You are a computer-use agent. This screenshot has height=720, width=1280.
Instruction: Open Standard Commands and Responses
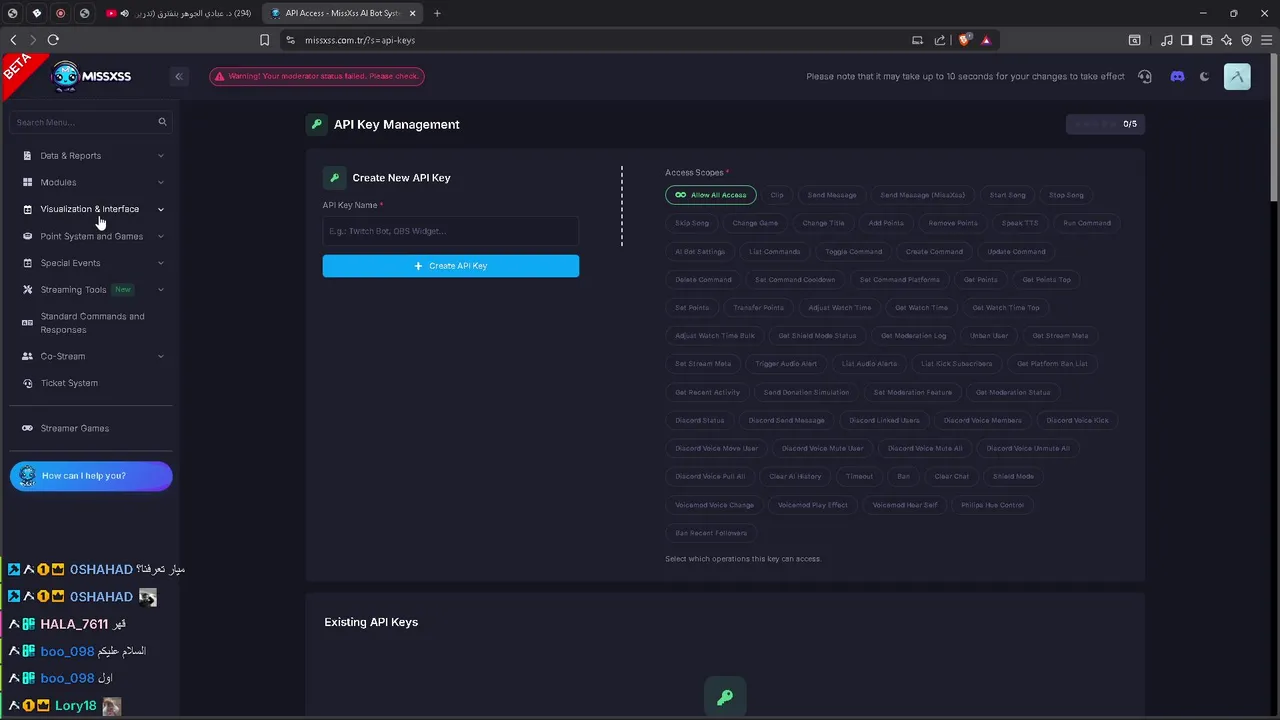[x=90, y=323]
